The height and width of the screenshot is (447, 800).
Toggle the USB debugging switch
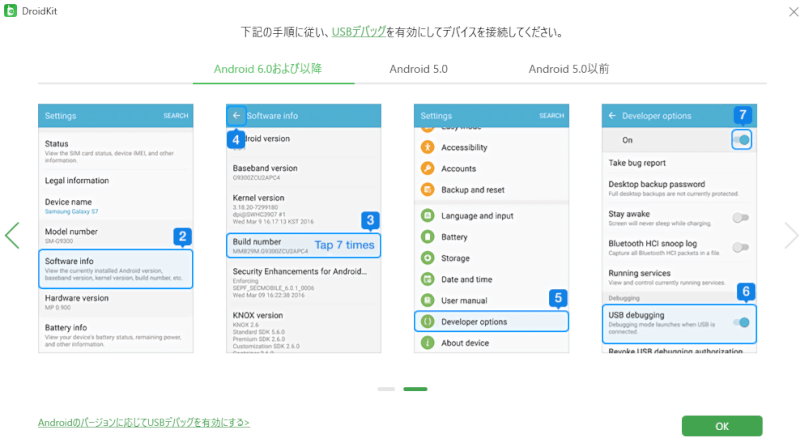(x=741, y=322)
